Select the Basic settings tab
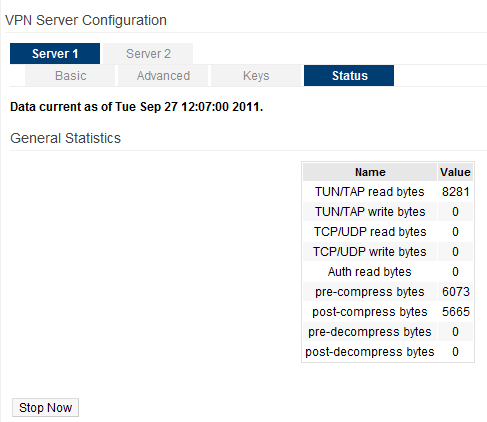 click(x=70, y=76)
